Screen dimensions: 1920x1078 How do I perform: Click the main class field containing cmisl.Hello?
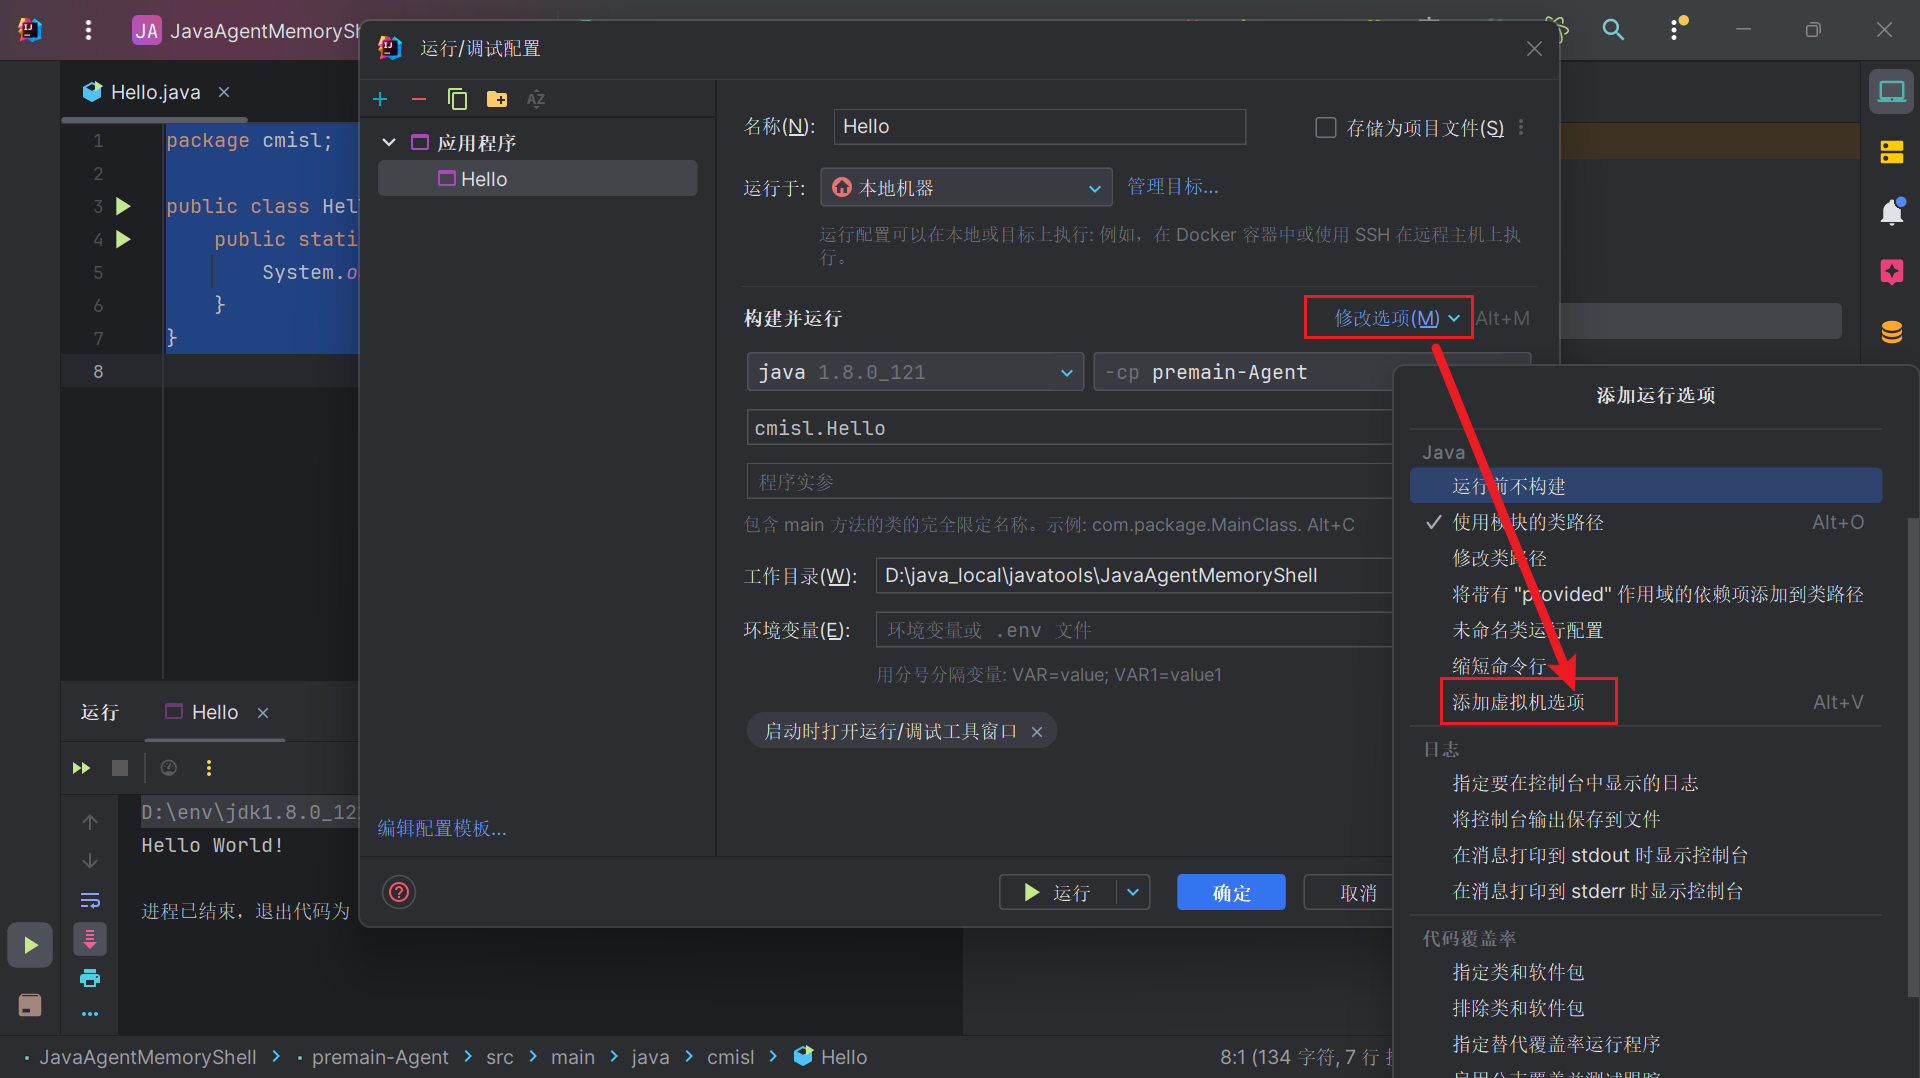pos(1069,428)
